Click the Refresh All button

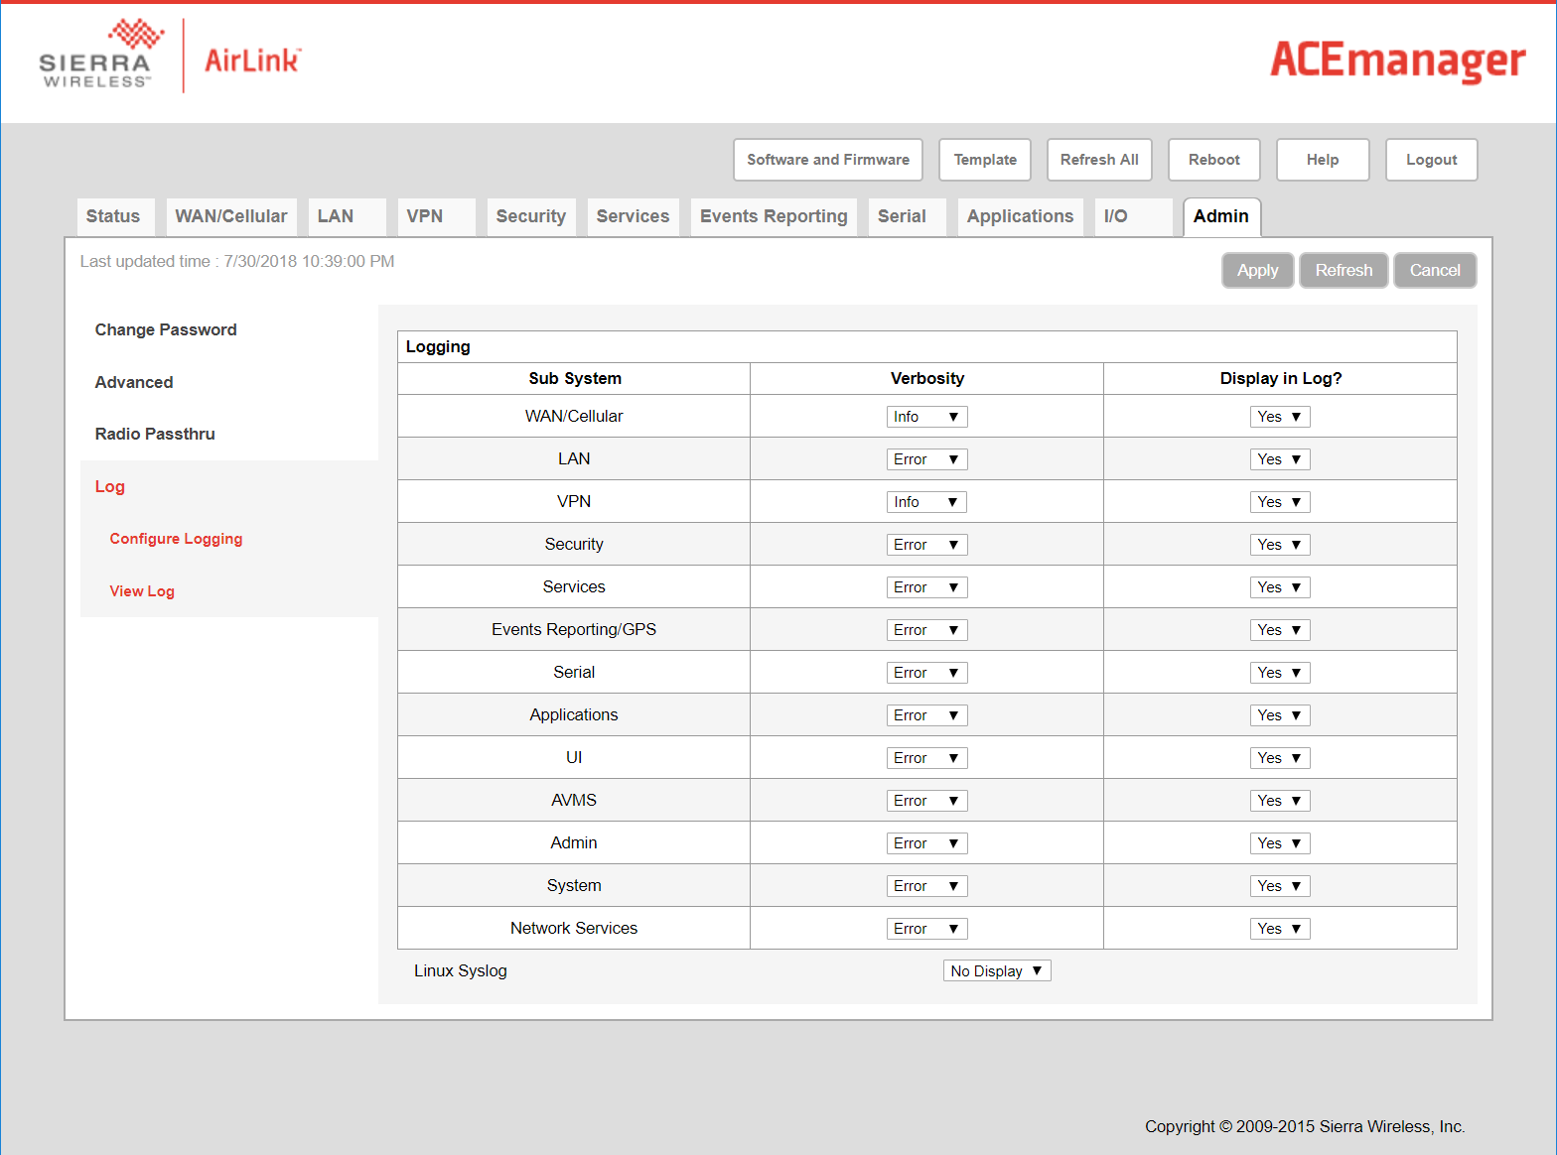coord(1099,160)
